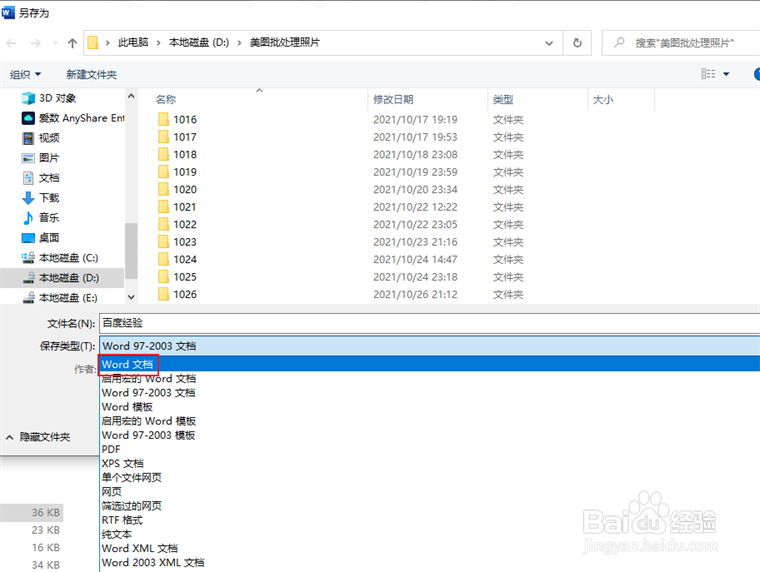Open the 组织 menu

(25, 74)
